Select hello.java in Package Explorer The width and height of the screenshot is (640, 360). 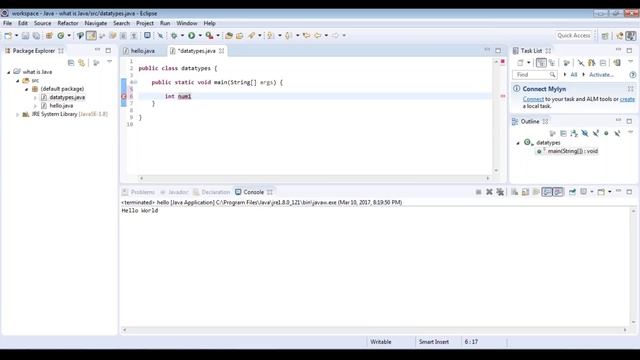click(x=61, y=106)
